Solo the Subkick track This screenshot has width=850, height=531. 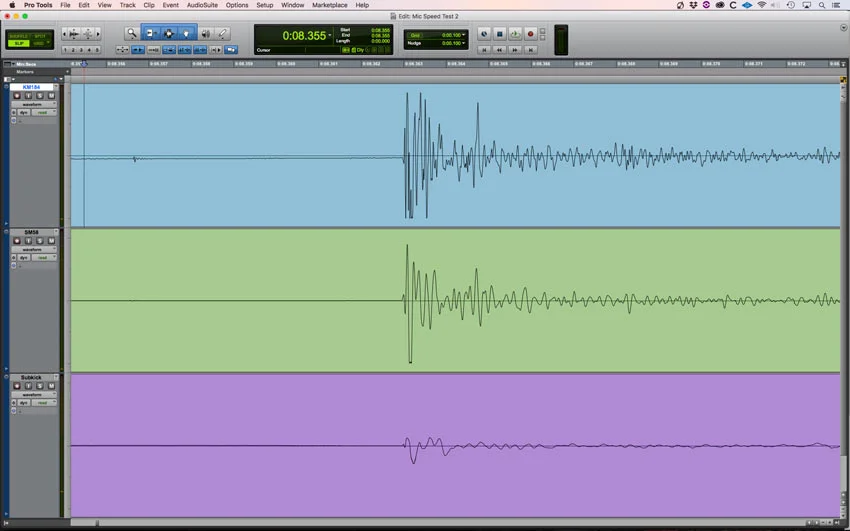tap(40, 386)
